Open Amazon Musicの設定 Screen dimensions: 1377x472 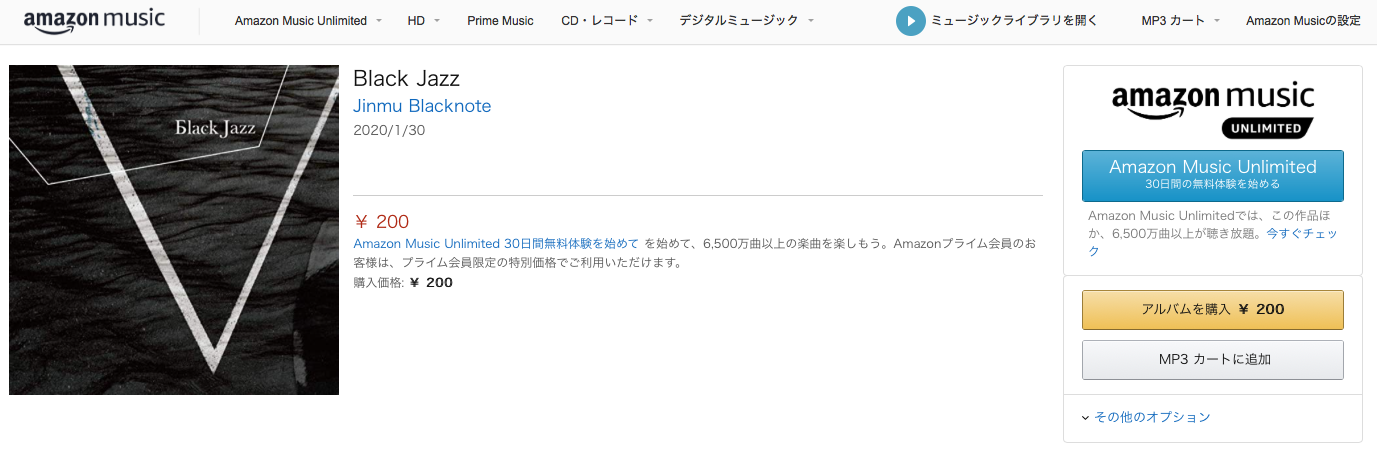tap(1303, 21)
